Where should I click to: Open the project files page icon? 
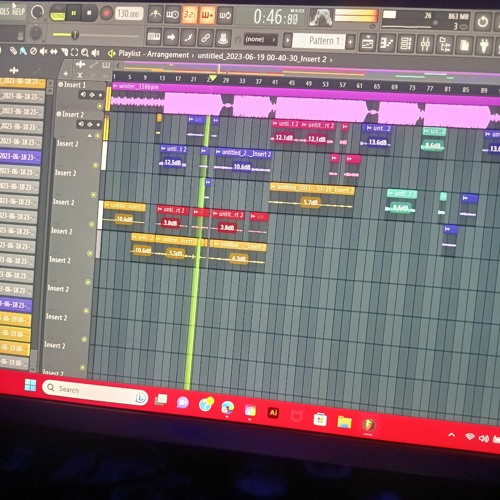click(464, 45)
